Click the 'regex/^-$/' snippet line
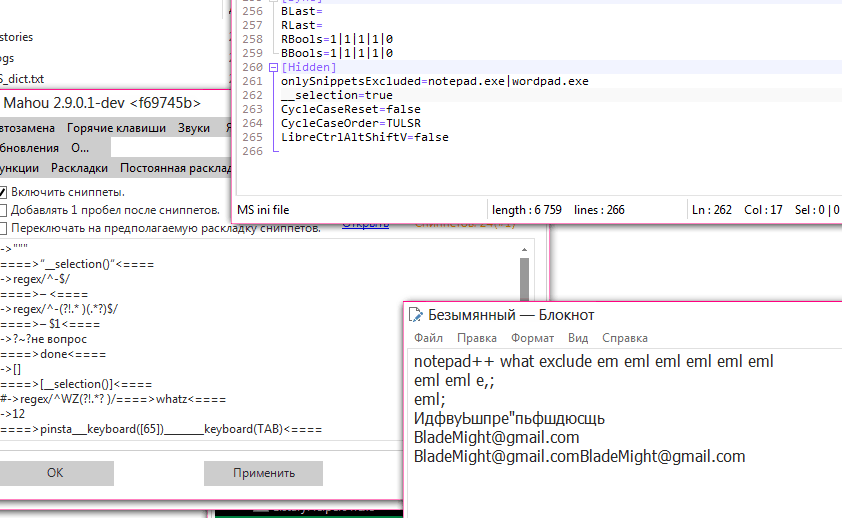Screen dimensions: 842x518 coord(35,279)
